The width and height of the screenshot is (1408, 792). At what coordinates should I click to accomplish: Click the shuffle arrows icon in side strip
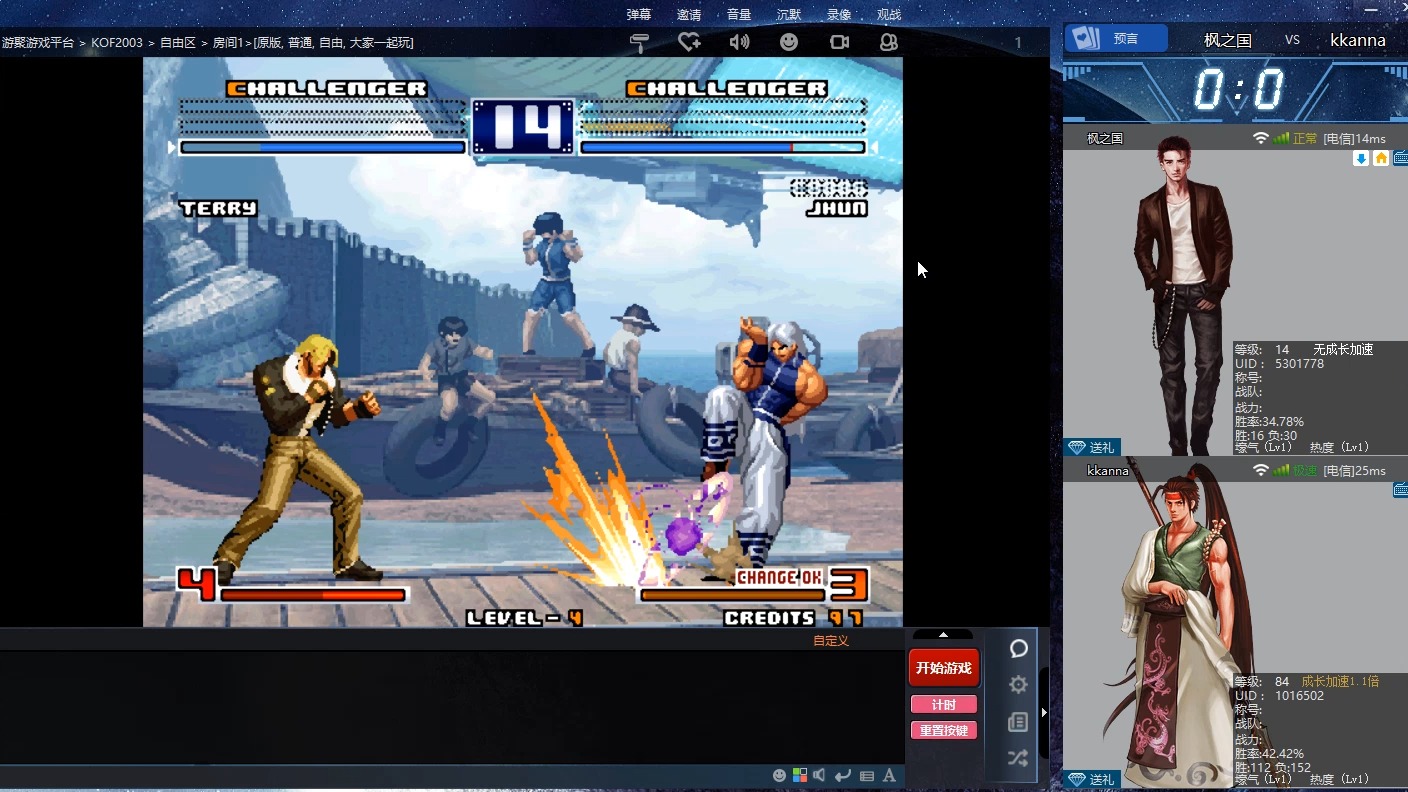tap(1018, 758)
